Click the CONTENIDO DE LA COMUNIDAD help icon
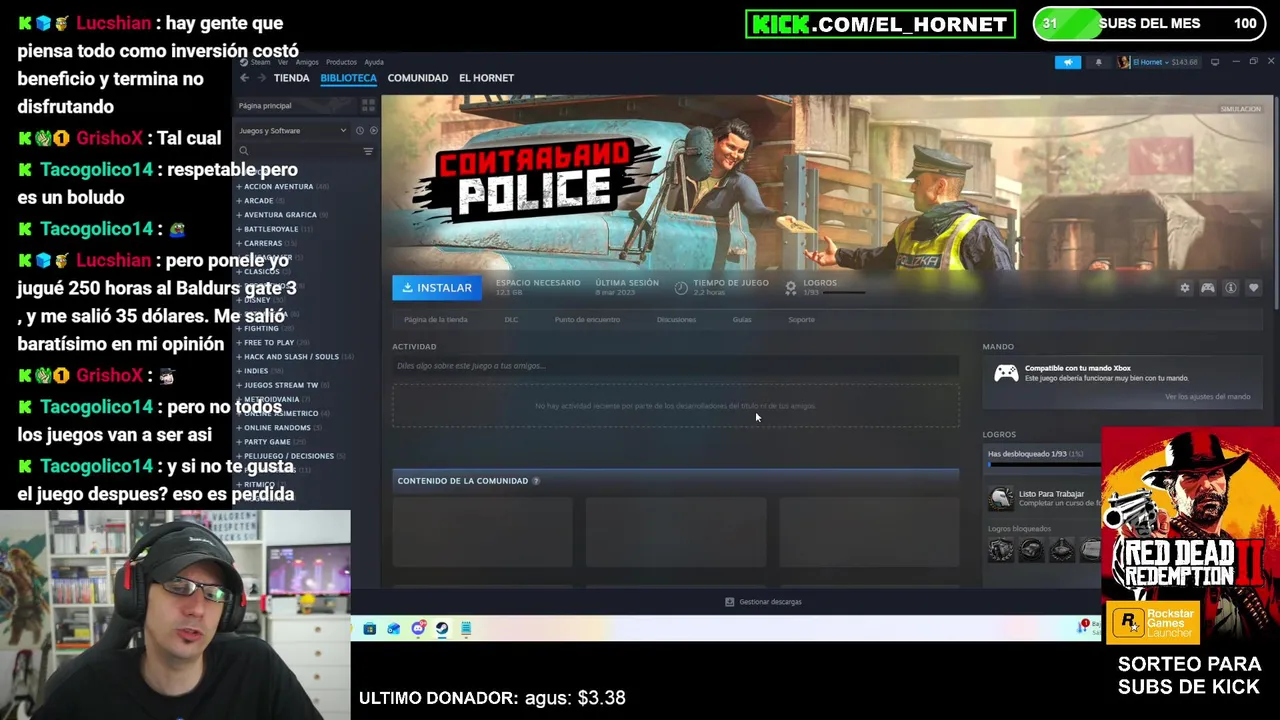The width and height of the screenshot is (1280, 720). (536, 481)
